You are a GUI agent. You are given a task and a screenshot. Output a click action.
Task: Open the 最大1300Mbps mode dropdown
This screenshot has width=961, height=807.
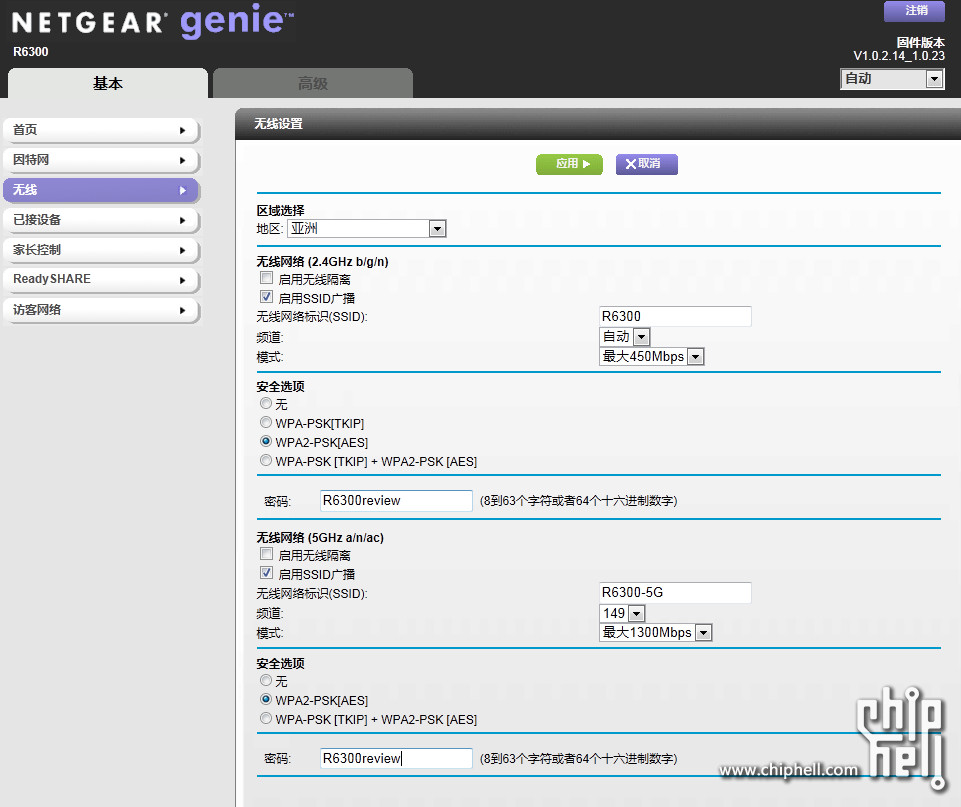click(655, 632)
